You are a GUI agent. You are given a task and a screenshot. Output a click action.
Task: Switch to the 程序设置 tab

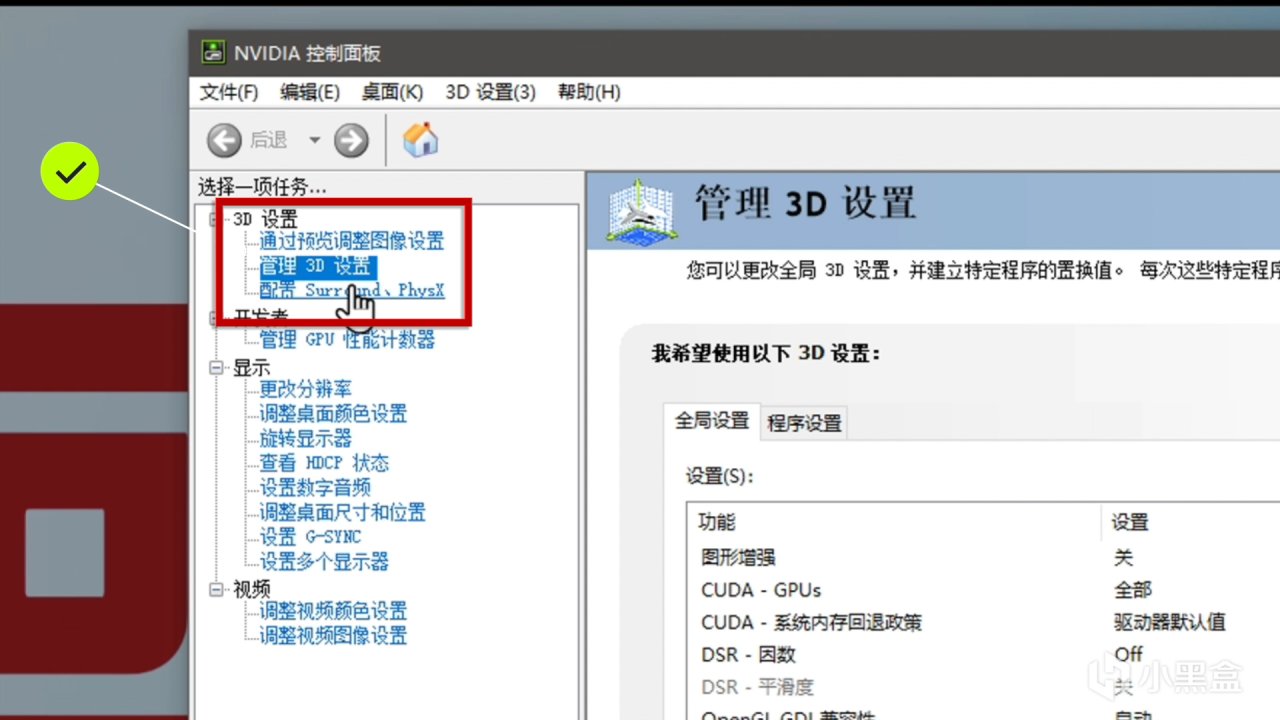[804, 423]
